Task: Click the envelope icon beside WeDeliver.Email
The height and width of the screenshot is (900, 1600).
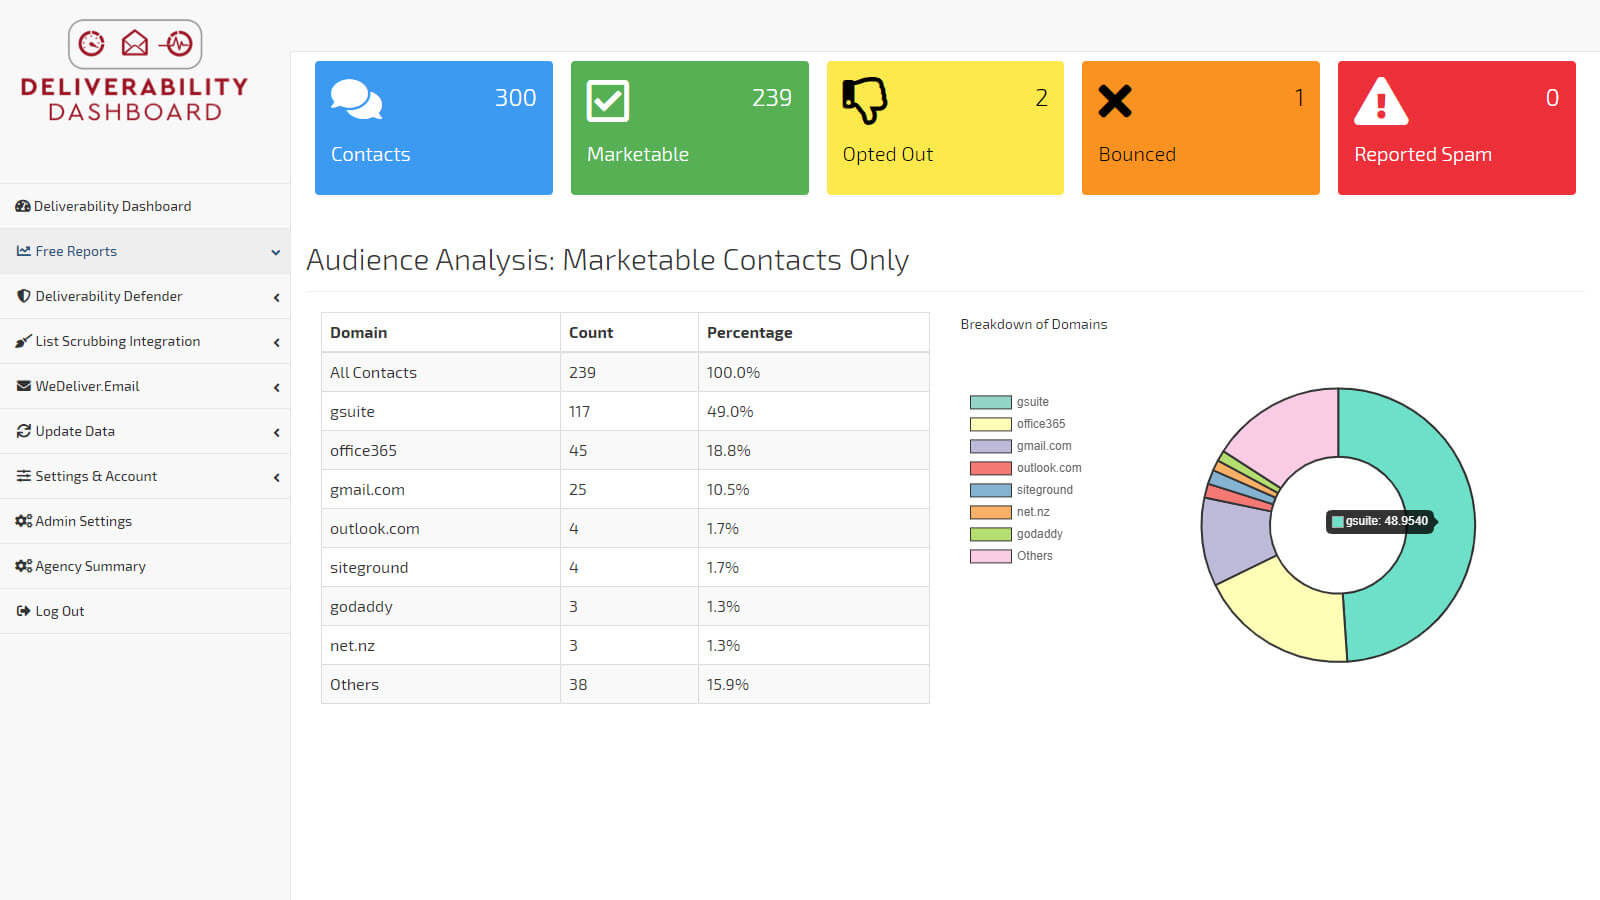Action: (x=24, y=386)
